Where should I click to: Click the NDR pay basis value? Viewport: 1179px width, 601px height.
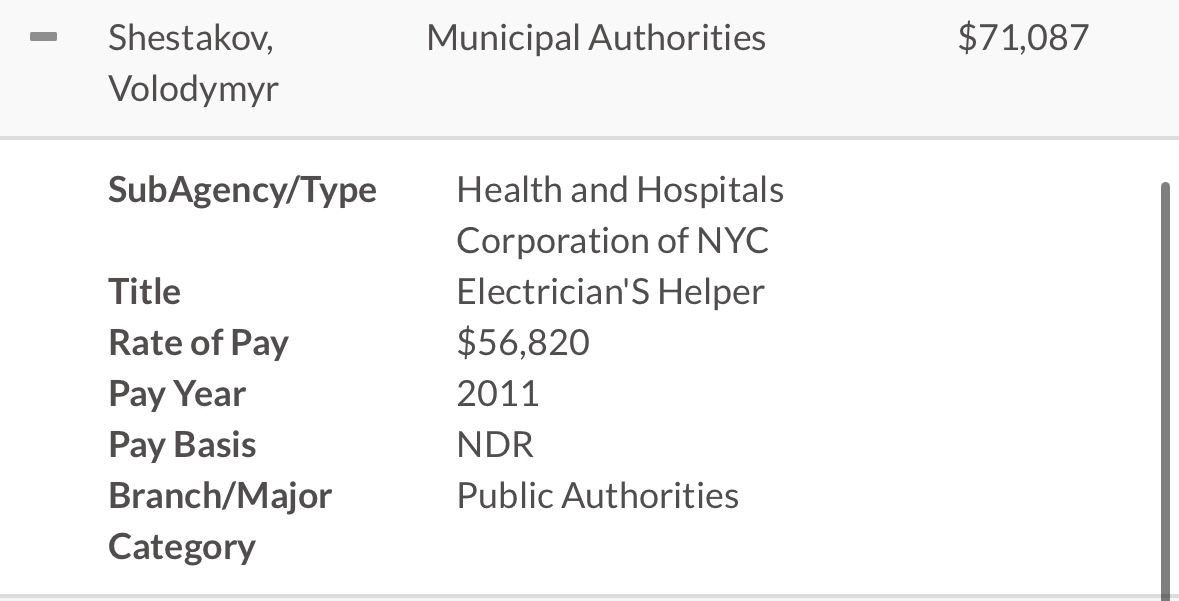(495, 445)
